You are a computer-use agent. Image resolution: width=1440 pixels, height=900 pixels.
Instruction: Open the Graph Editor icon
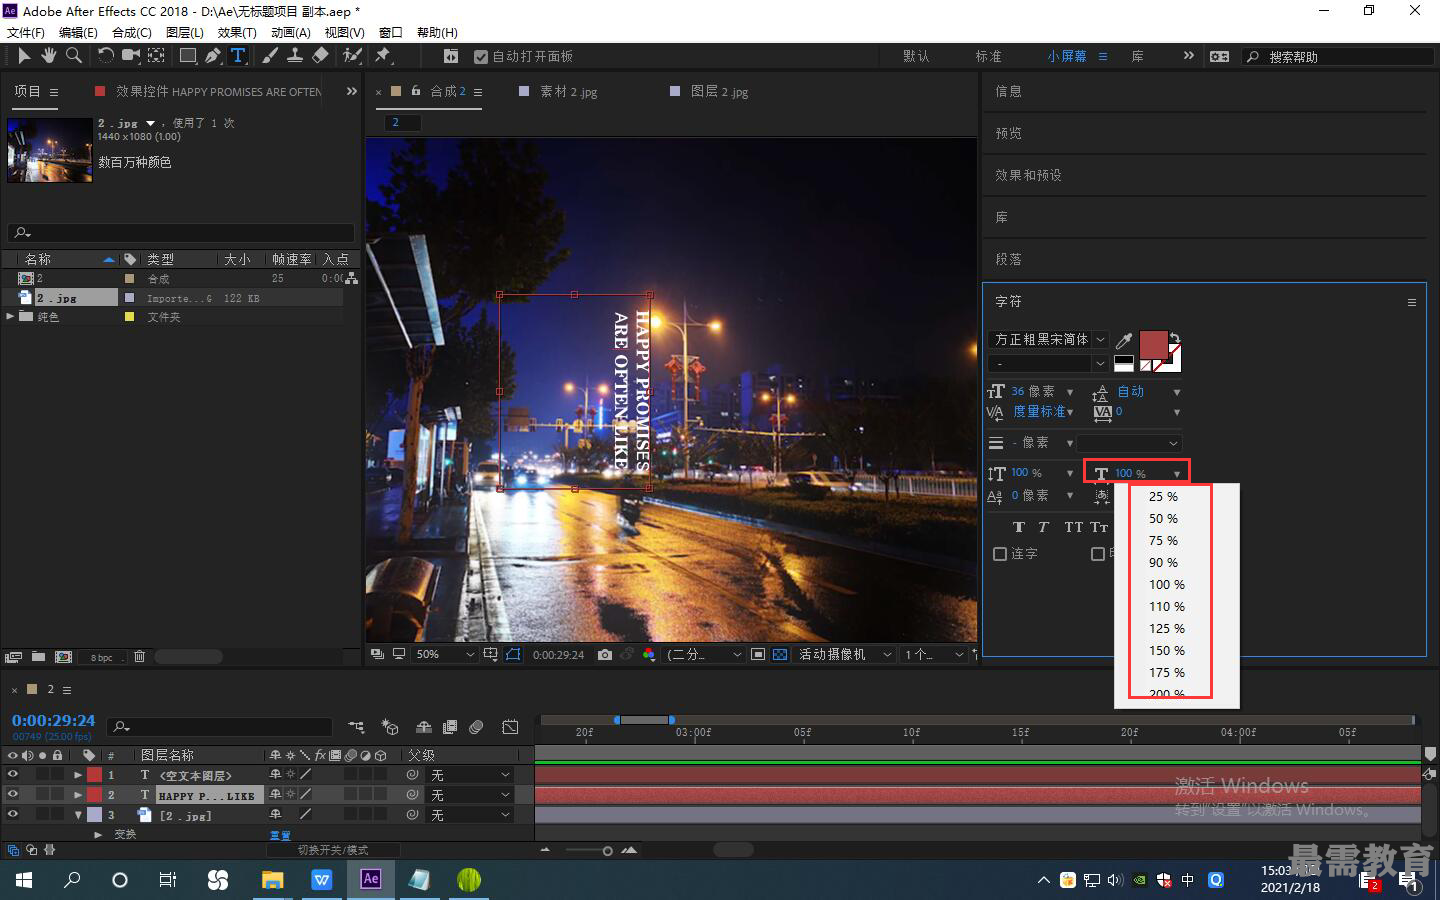coord(510,727)
